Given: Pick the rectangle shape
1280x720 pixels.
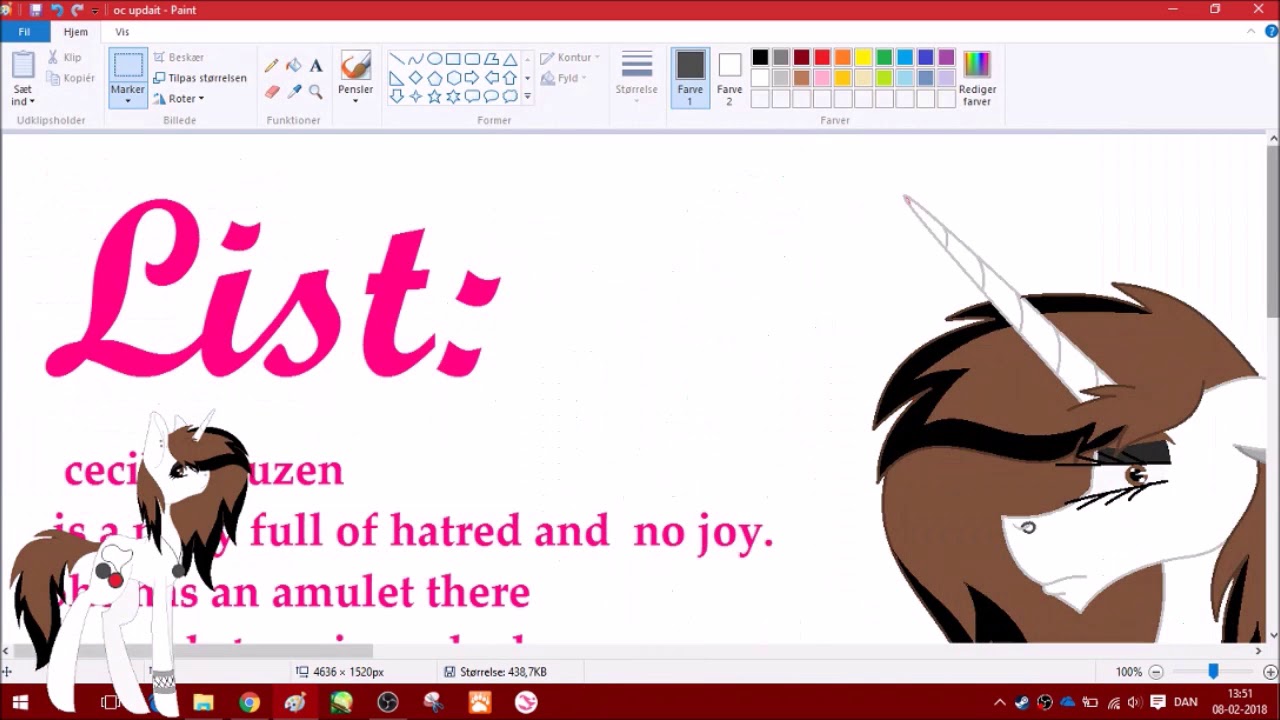Looking at the screenshot, I should (453, 59).
